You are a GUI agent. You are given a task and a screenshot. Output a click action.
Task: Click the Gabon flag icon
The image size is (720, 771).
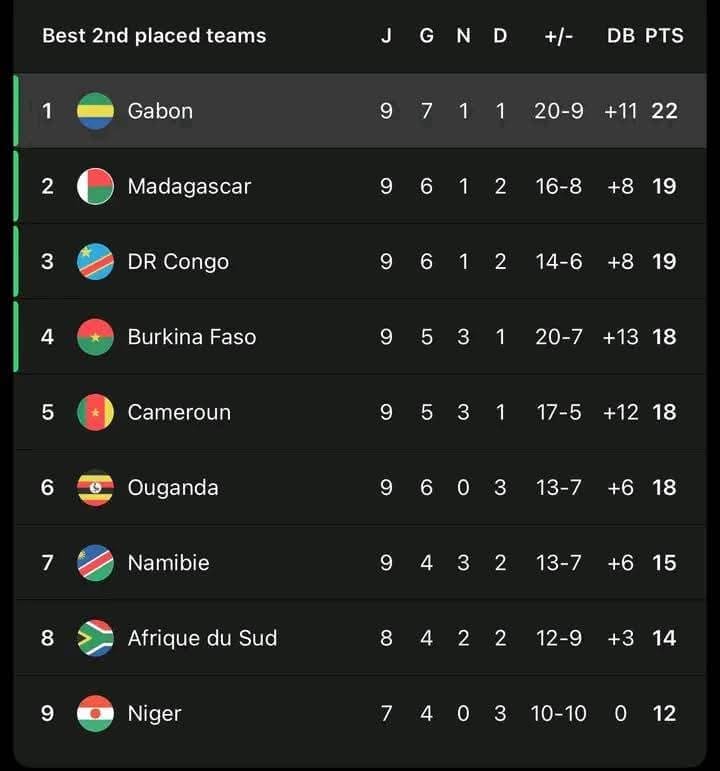pyautogui.click(x=95, y=111)
